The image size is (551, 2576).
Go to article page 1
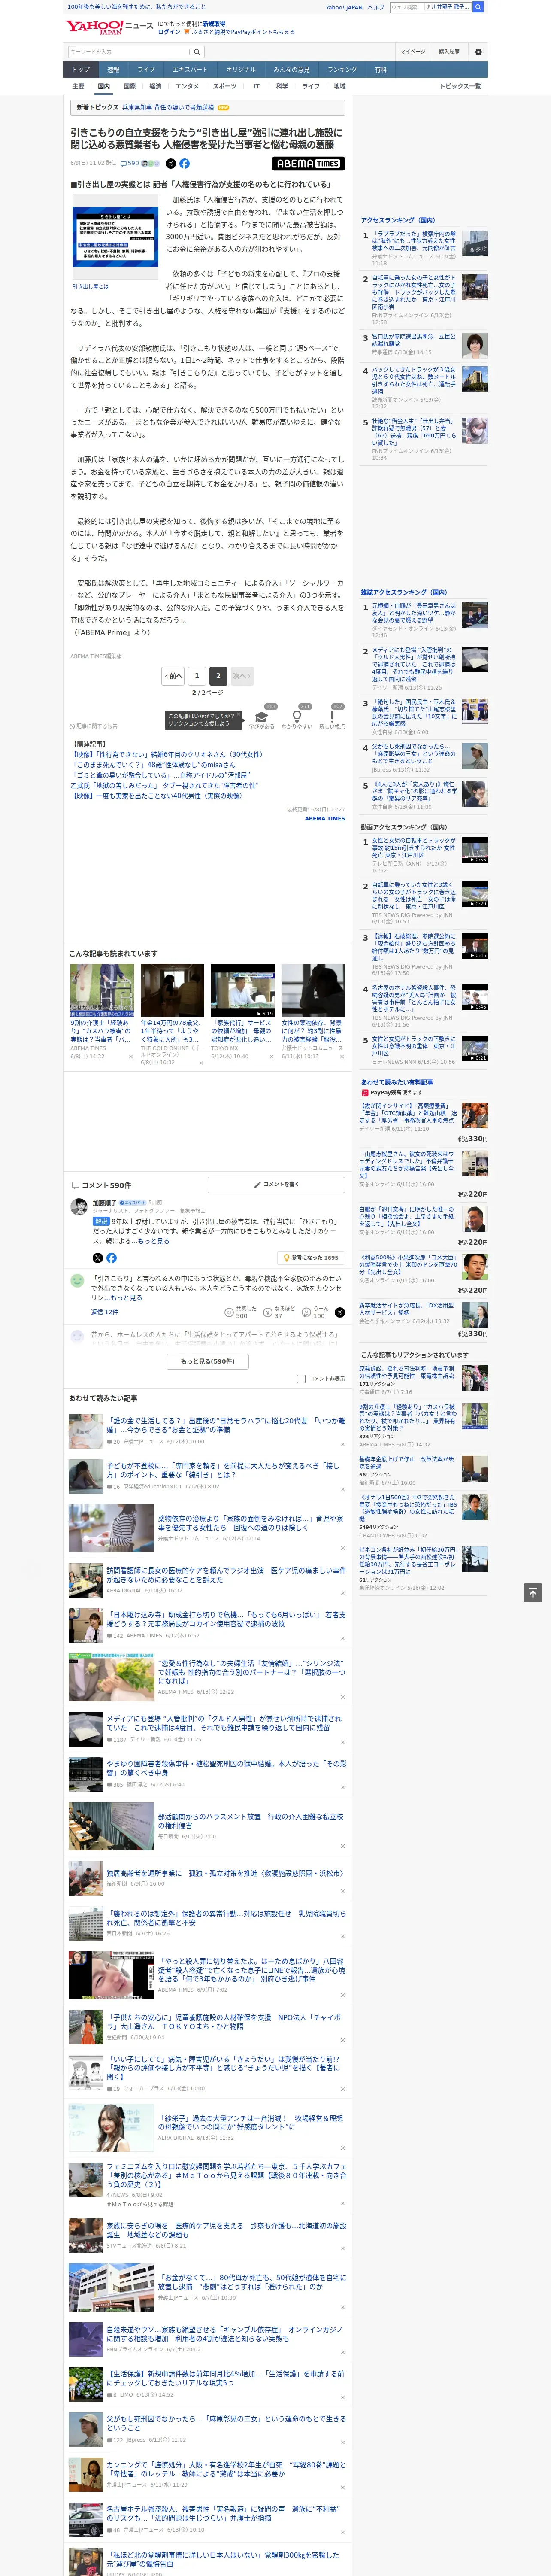coord(196,676)
